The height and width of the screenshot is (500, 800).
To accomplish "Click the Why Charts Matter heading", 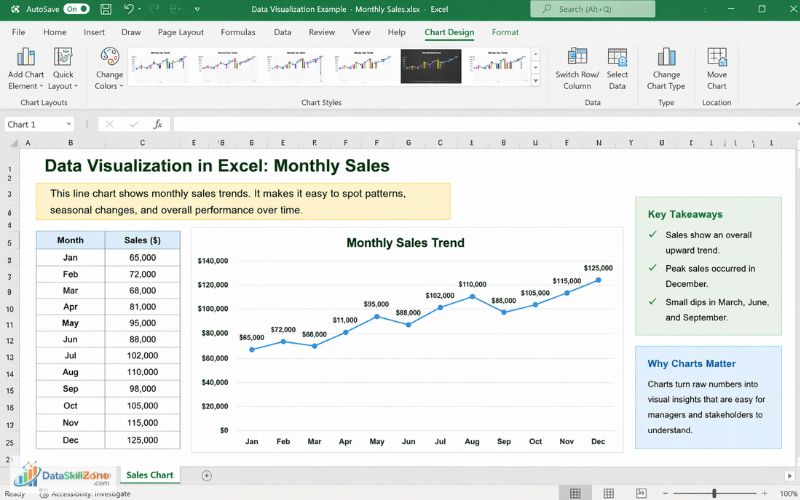I will [691, 364].
